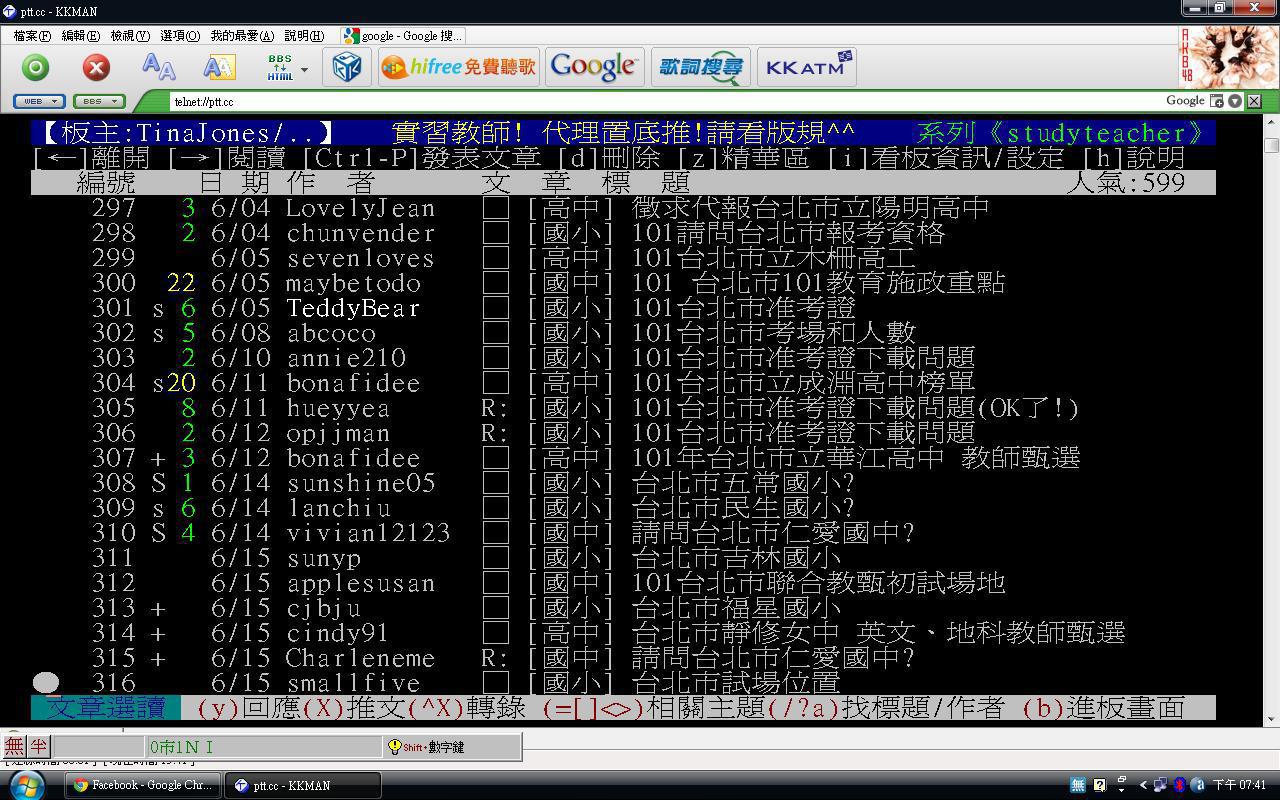This screenshot has width=1280, height=800.
Task: Expand the WEB mode dropdown
Action: click(39, 101)
